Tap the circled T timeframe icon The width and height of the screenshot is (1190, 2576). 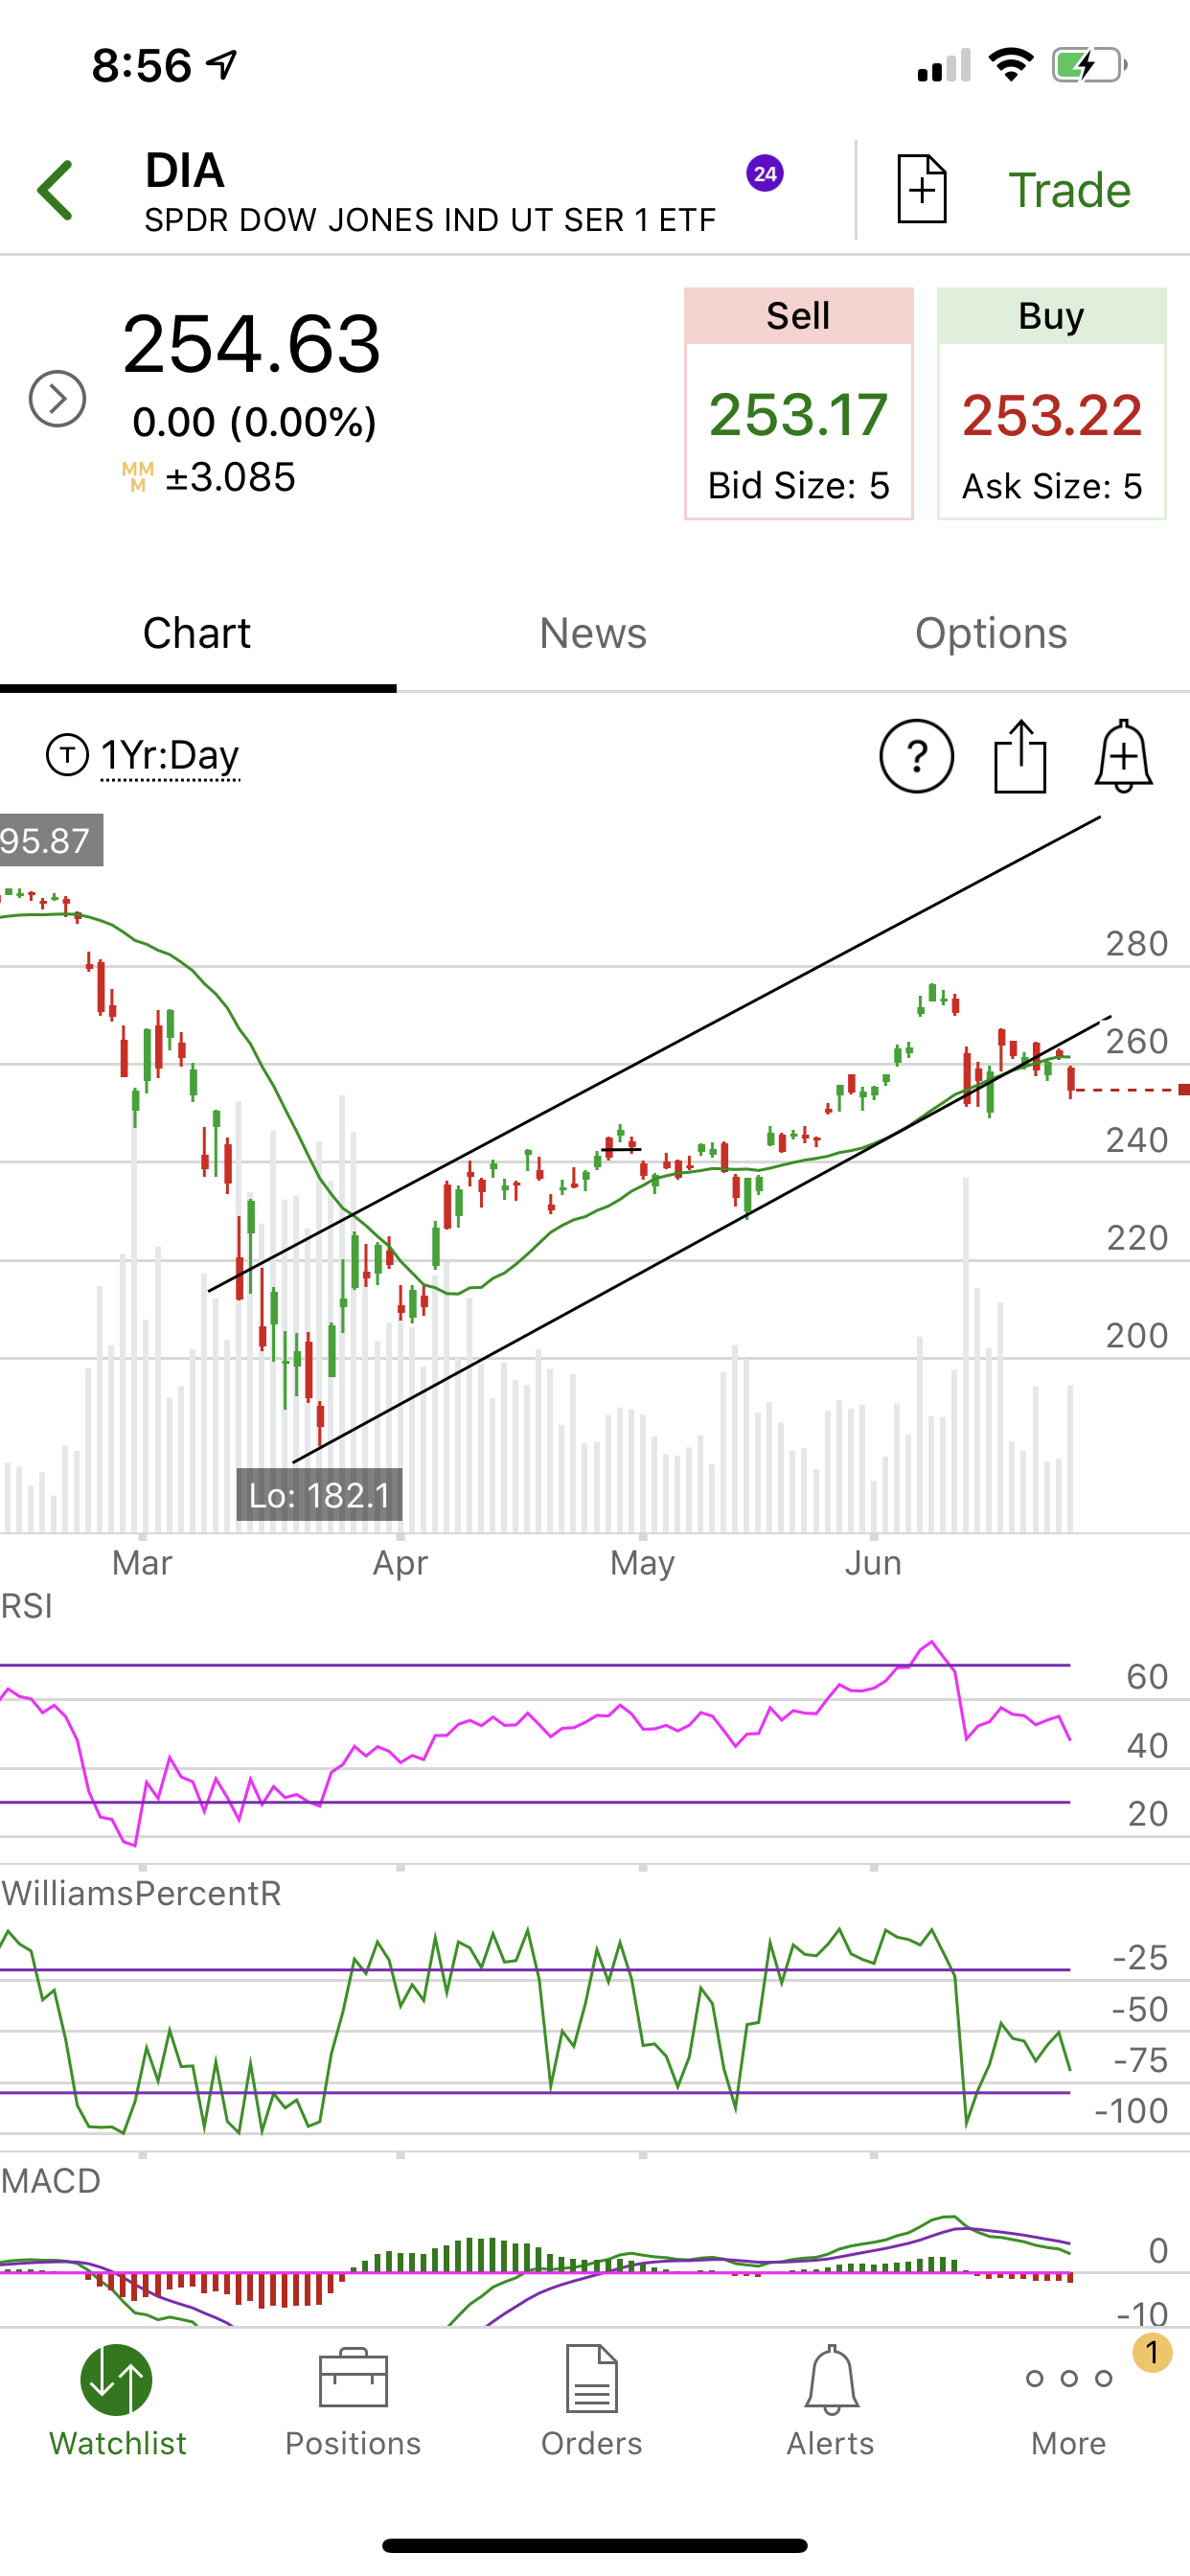[67, 755]
